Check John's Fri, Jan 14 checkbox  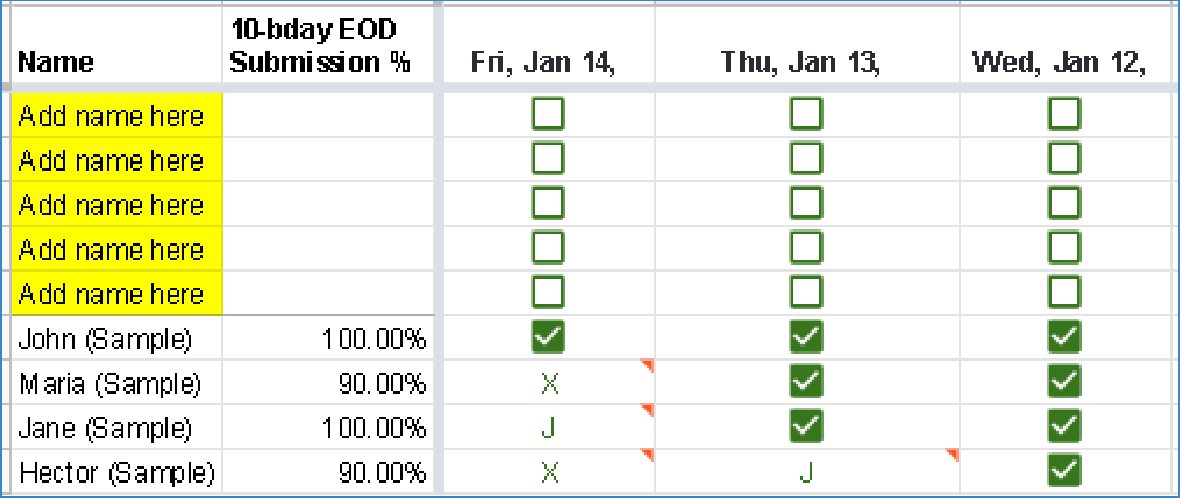click(548, 338)
